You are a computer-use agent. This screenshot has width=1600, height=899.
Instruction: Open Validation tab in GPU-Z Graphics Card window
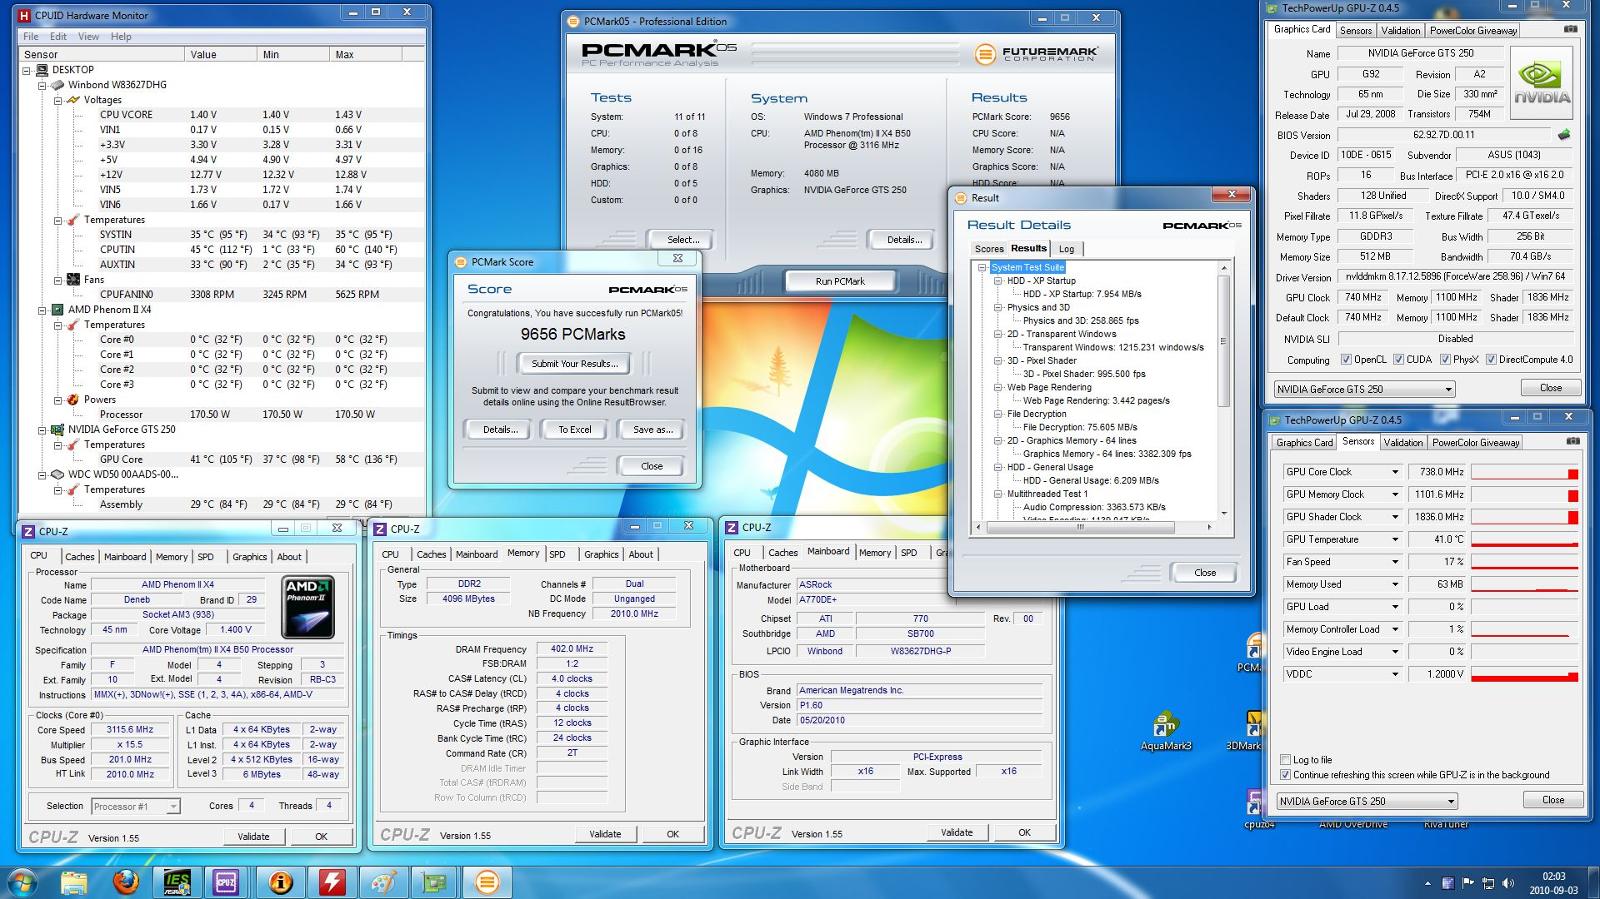[x=1401, y=30]
